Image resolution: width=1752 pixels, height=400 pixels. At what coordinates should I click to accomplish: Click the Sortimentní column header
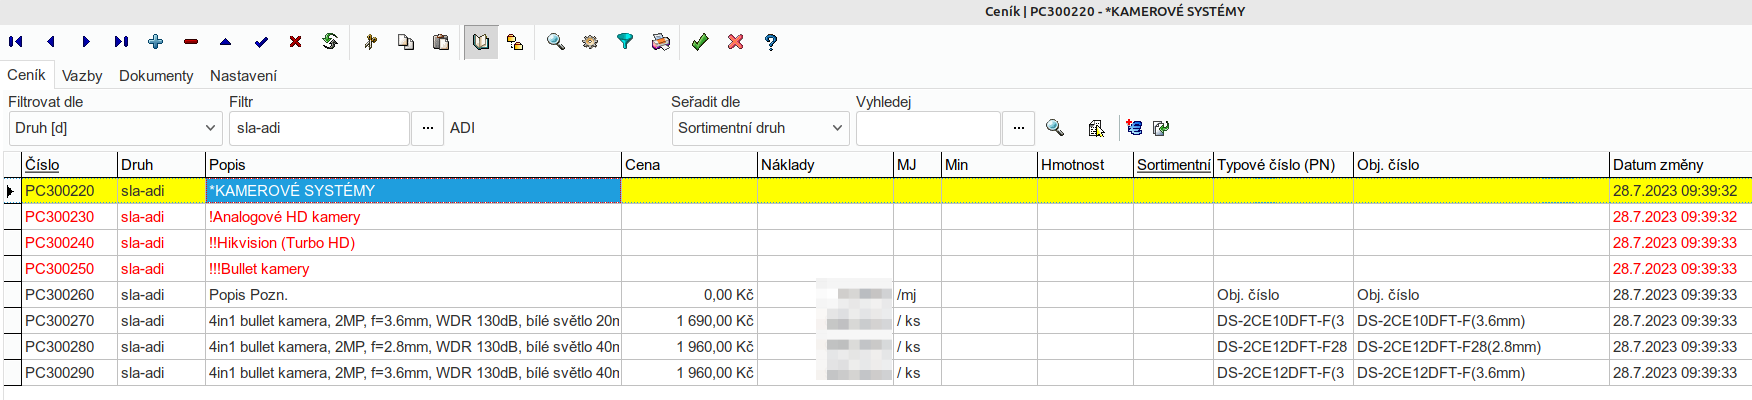1173,165
